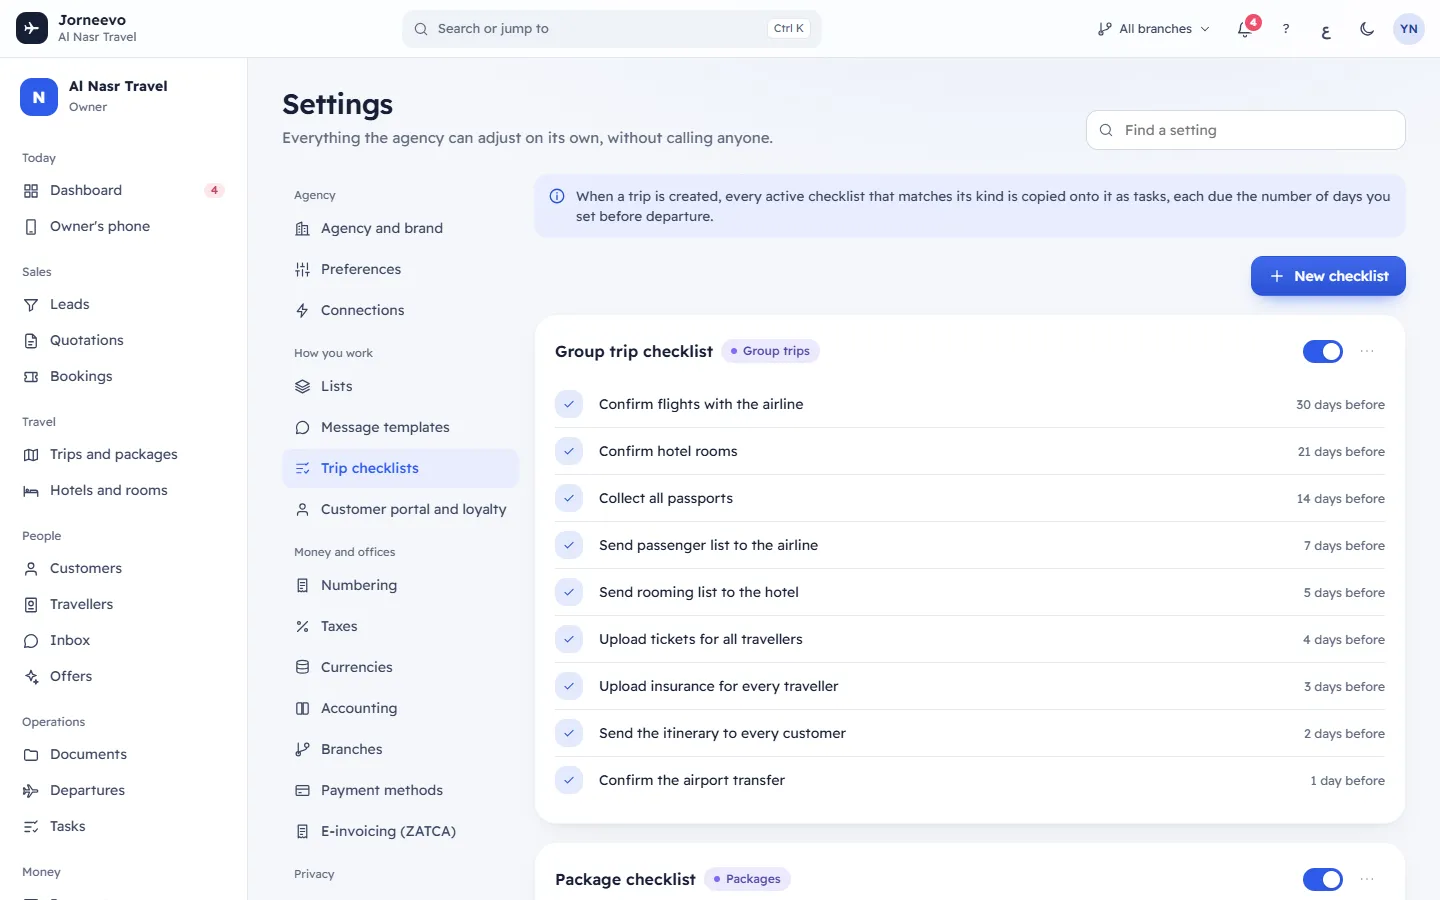Image resolution: width=1440 pixels, height=900 pixels.
Task: Disable the Package checklist switch
Action: (1323, 879)
